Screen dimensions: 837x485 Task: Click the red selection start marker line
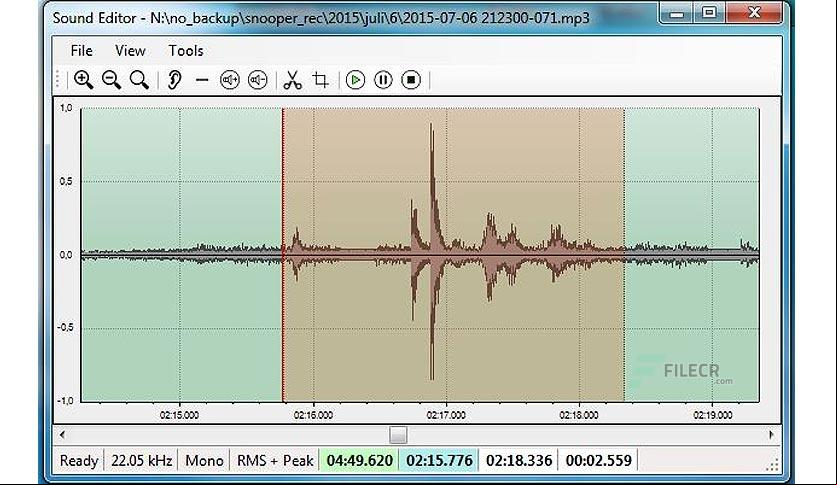[283, 255]
